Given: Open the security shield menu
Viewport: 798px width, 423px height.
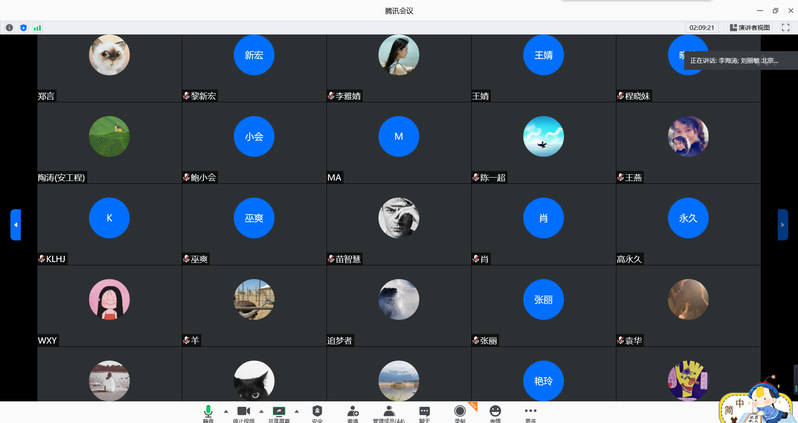Looking at the screenshot, I should (x=317, y=411).
